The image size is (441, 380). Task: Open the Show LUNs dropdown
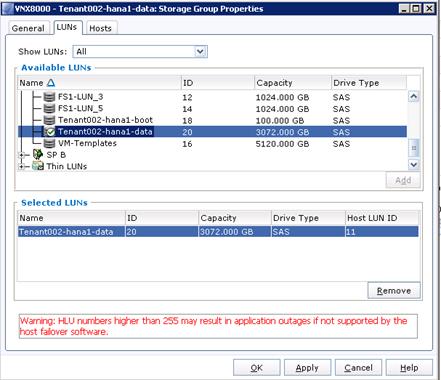pyautogui.click(x=200, y=52)
